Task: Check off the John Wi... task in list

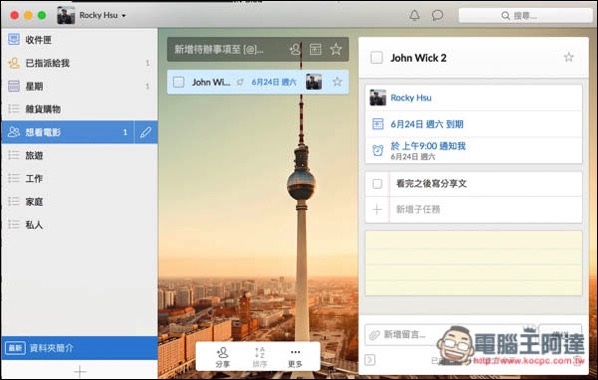Action: (x=178, y=82)
